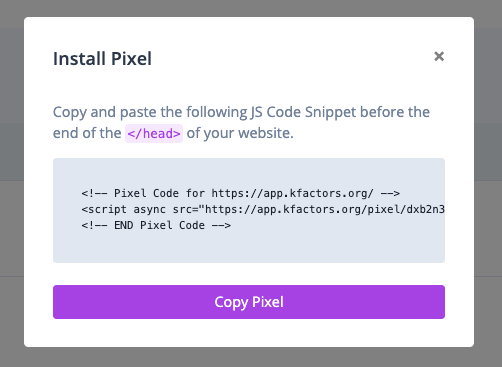Click the word async in the snippet
The width and height of the screenshot is (502, 367).
pos(149,210)
